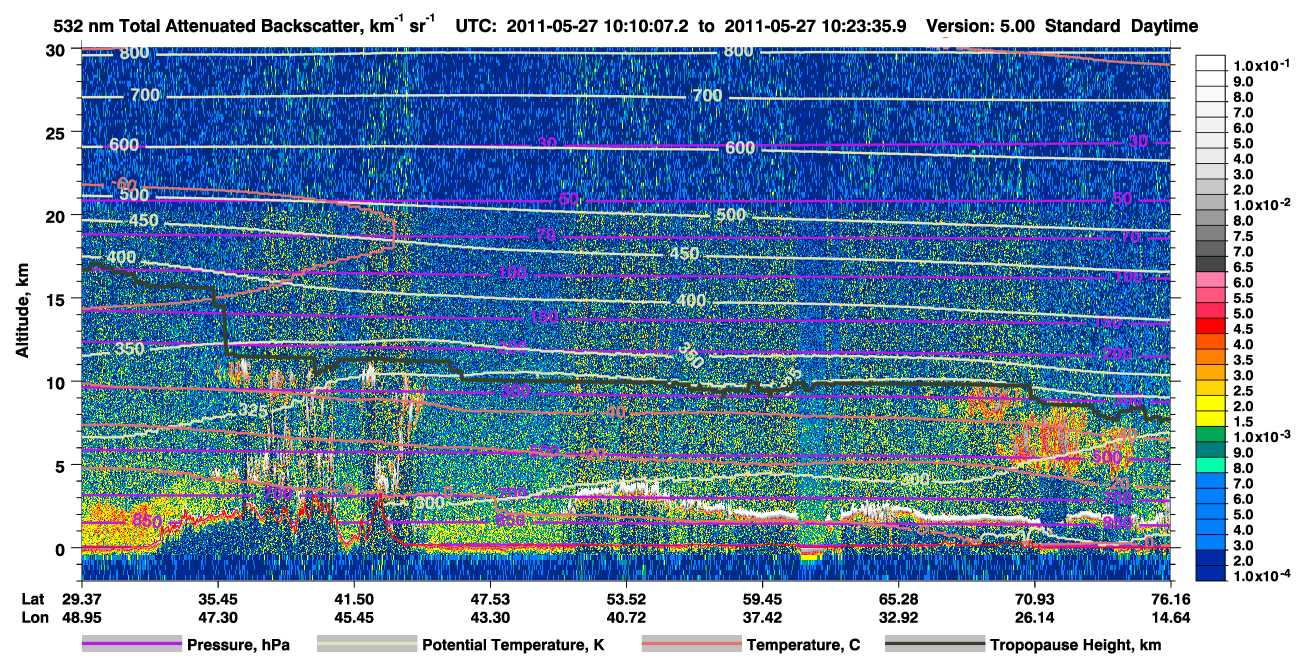Click longitude value "45.45"
Image resolution: width=1300 pixels, height=667 pixels.
point(354,618)
